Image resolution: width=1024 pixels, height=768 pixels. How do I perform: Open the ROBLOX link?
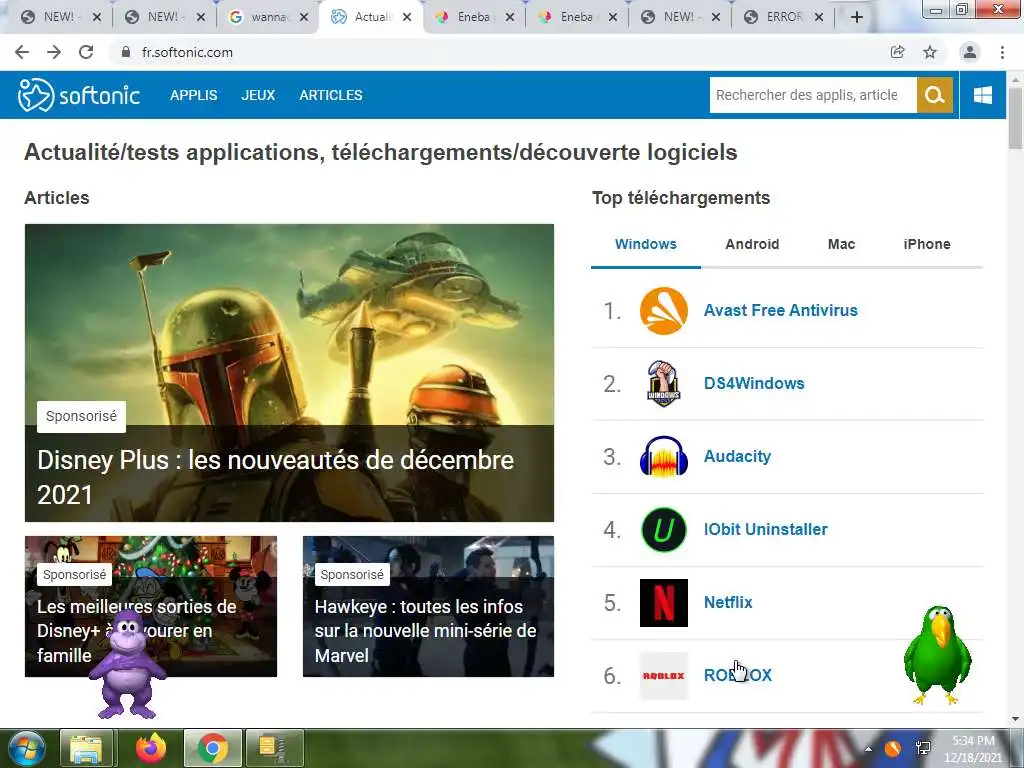click(x=737, y=676)
